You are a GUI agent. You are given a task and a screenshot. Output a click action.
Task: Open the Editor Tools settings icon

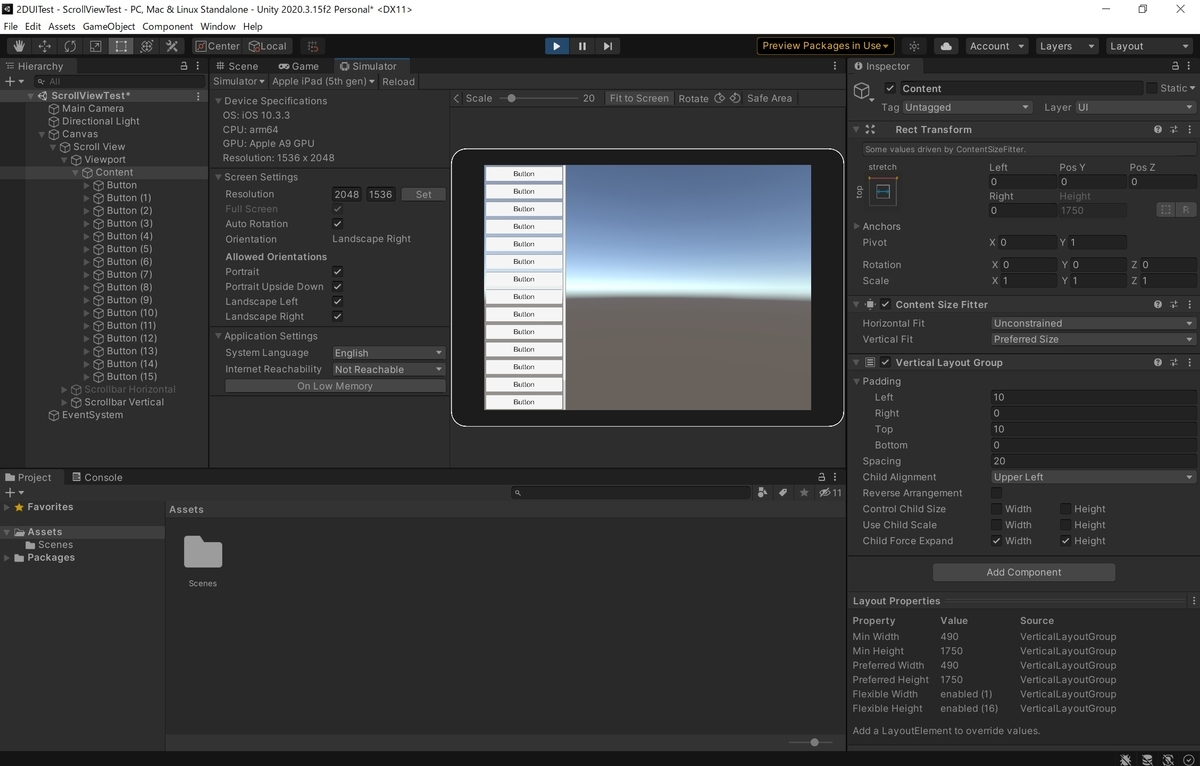coord(171,46)
